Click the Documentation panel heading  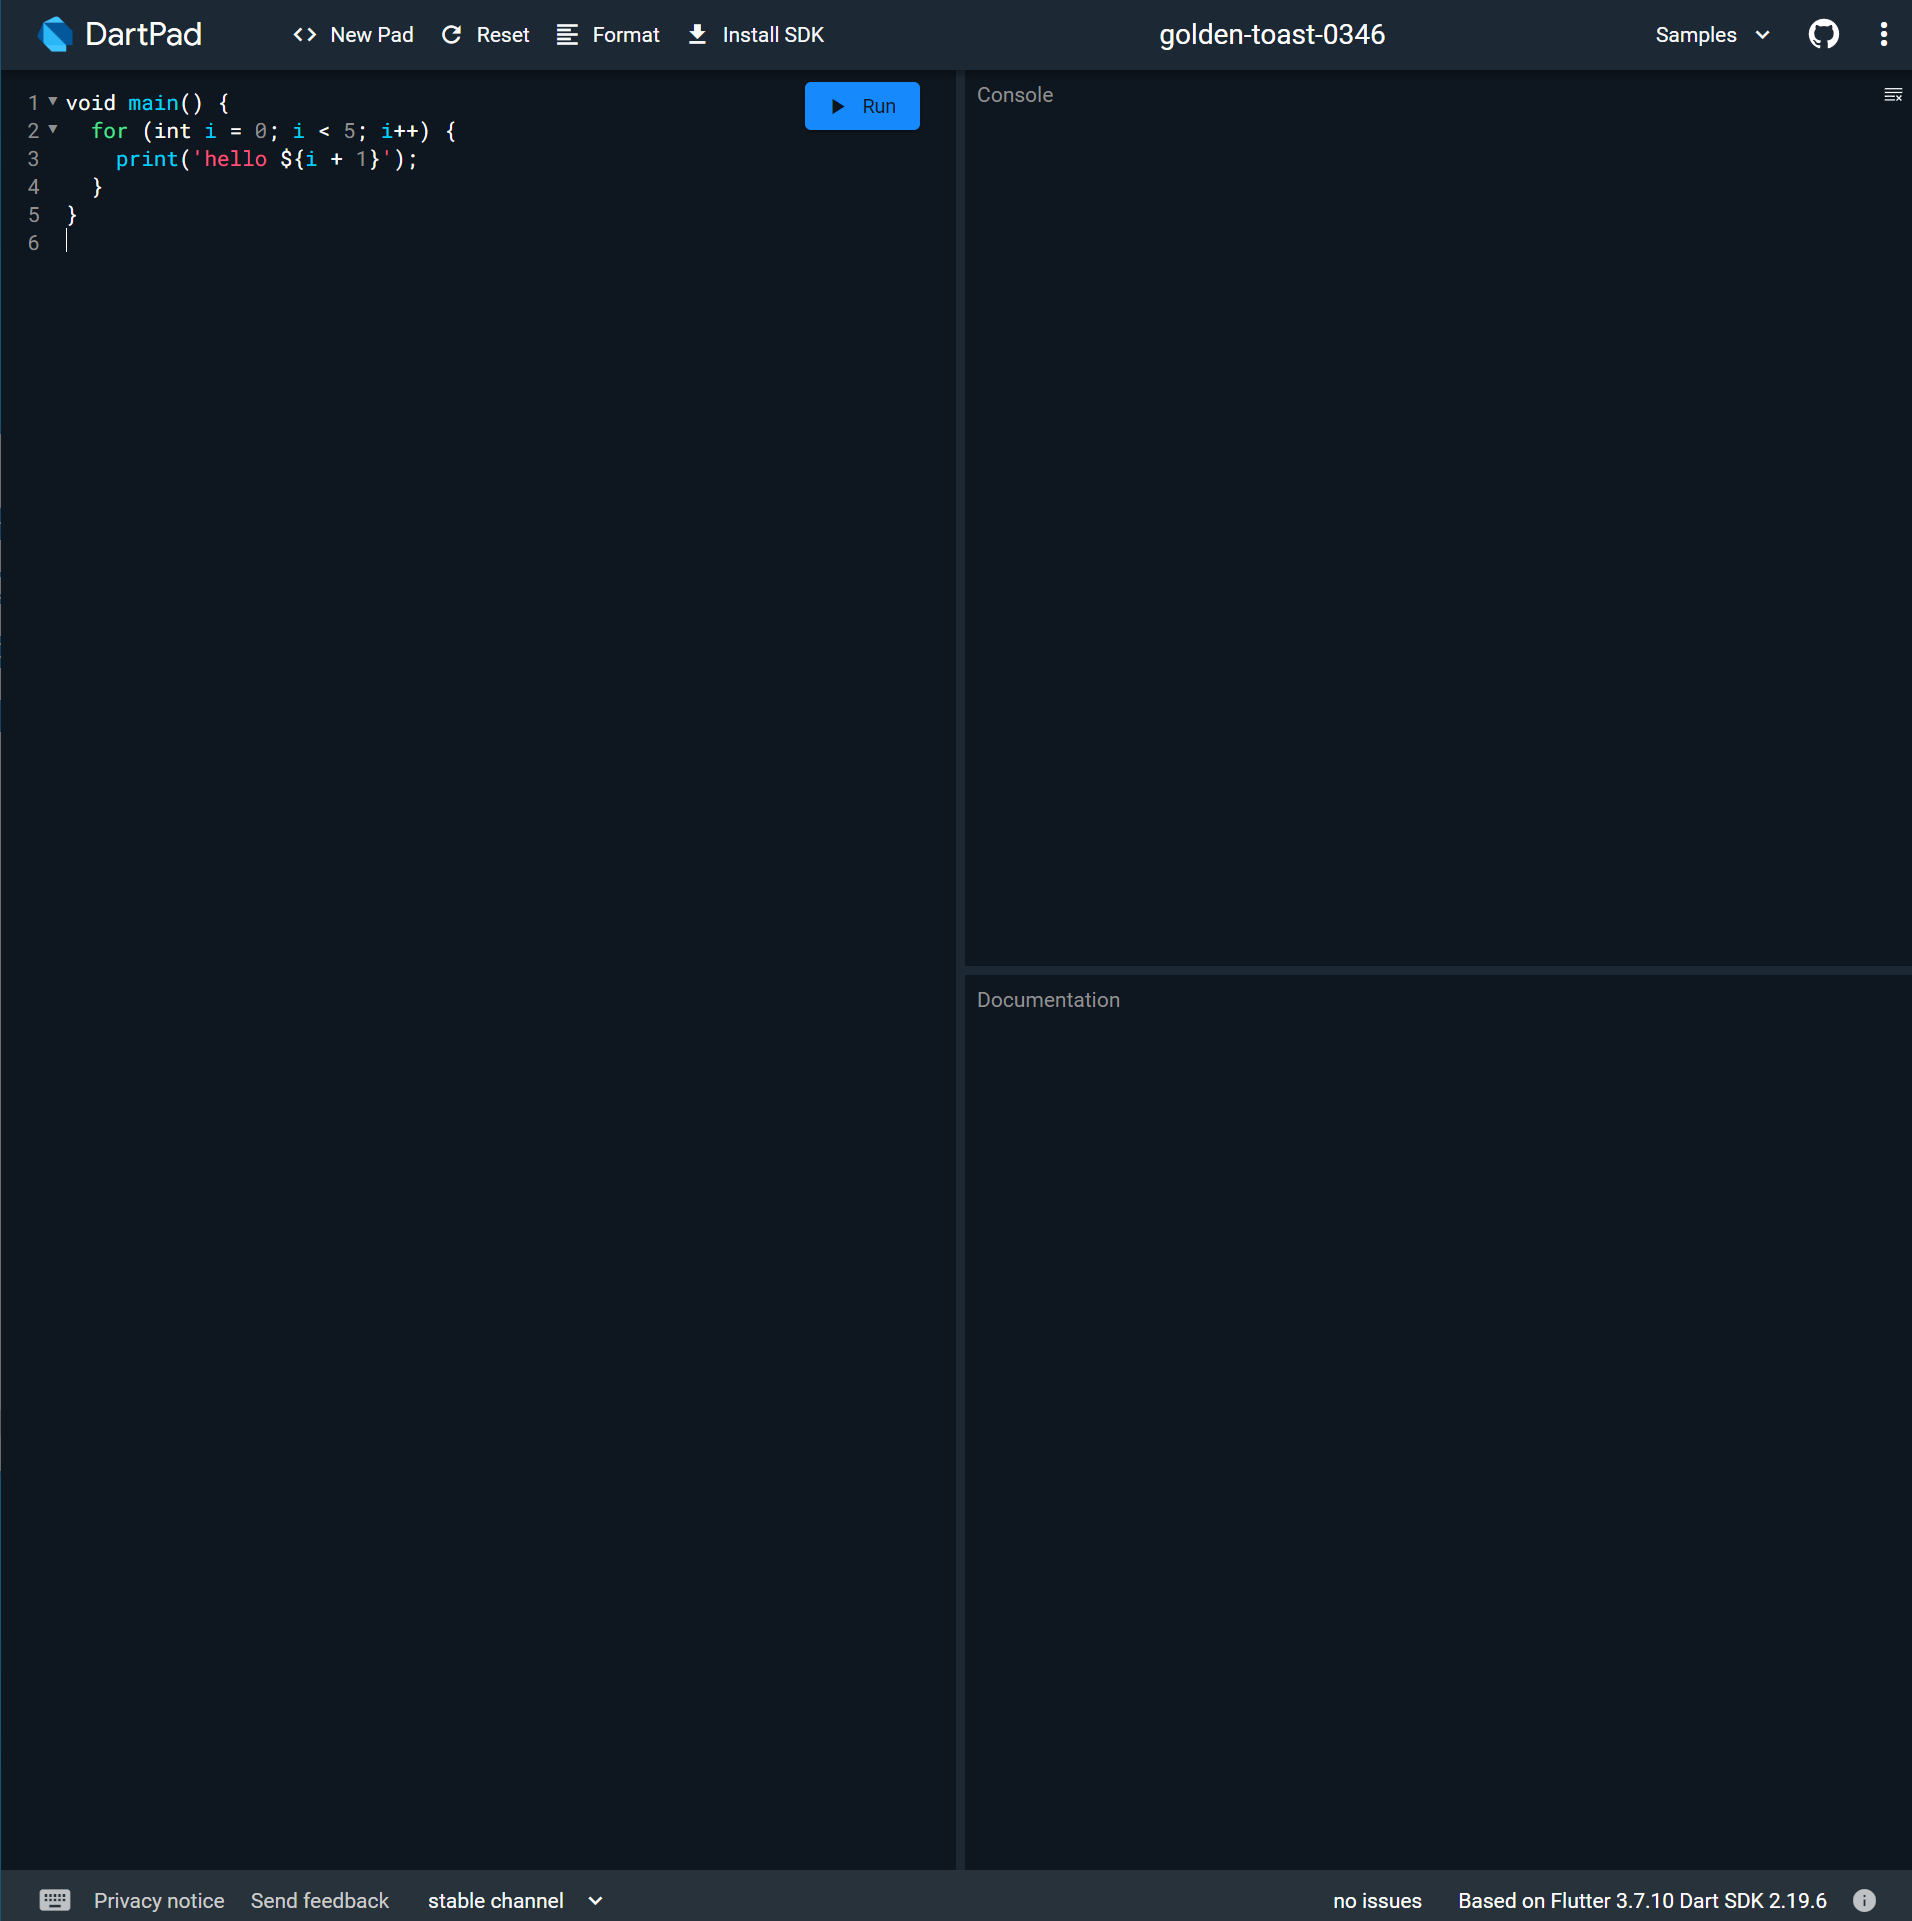point(1048,1000)
